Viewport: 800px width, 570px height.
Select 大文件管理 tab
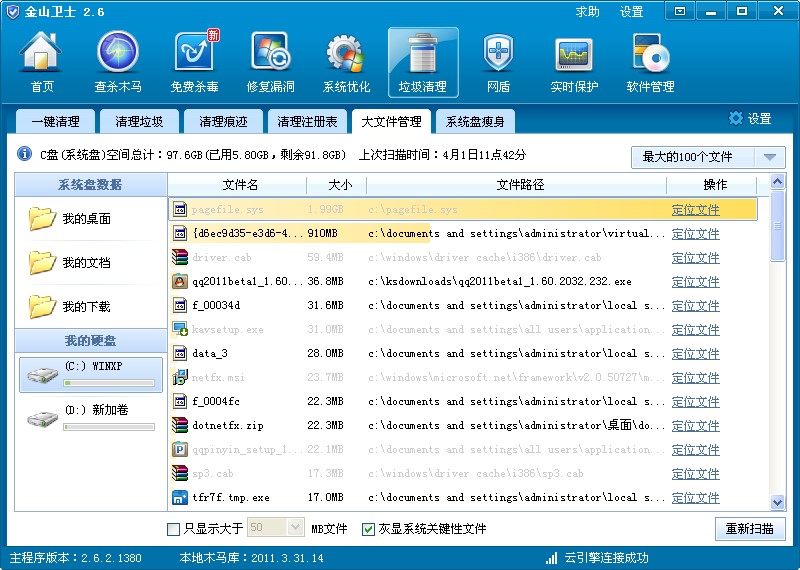(x=391, y=121)
